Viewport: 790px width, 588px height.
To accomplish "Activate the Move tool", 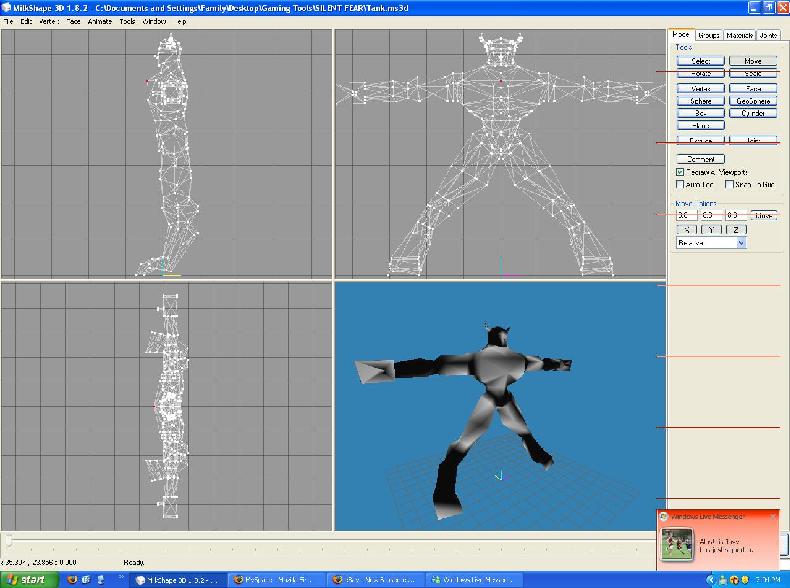I will (753, 61).
